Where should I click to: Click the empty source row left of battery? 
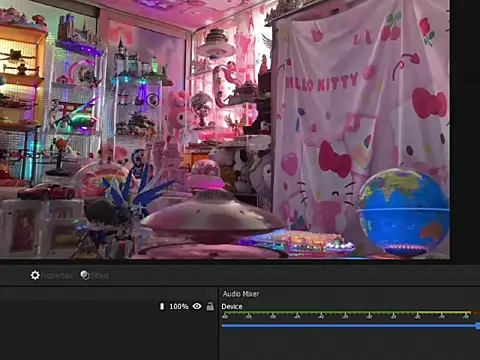(x=79, y=306)
